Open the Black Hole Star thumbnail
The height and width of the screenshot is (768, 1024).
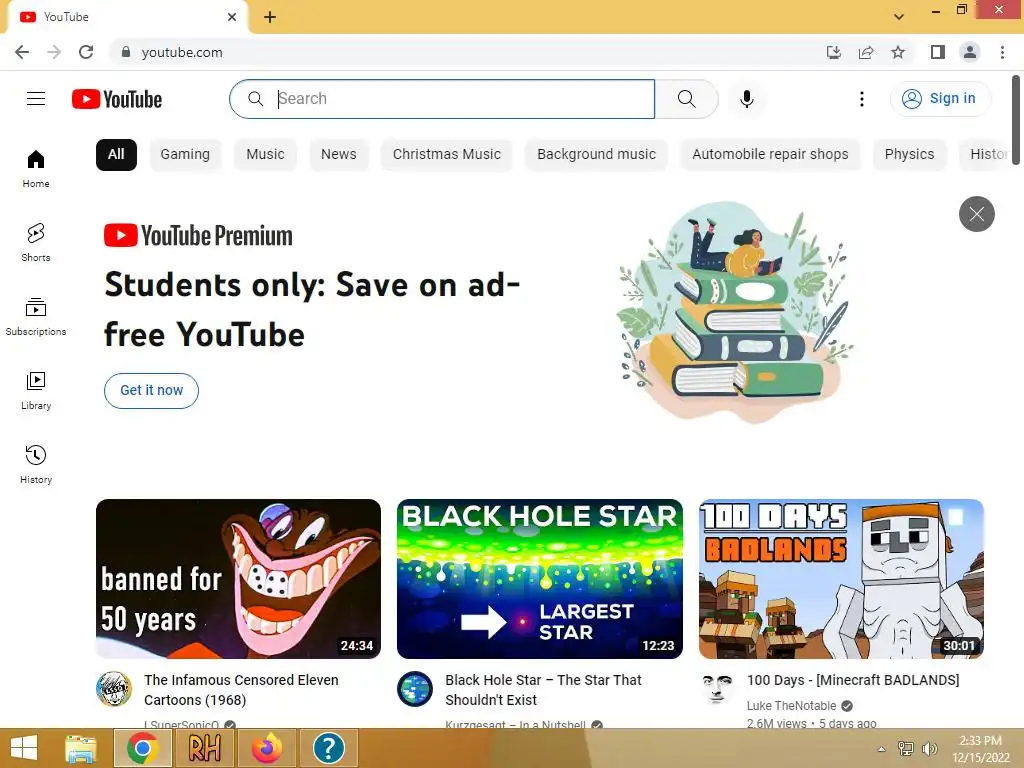point(539,579)
